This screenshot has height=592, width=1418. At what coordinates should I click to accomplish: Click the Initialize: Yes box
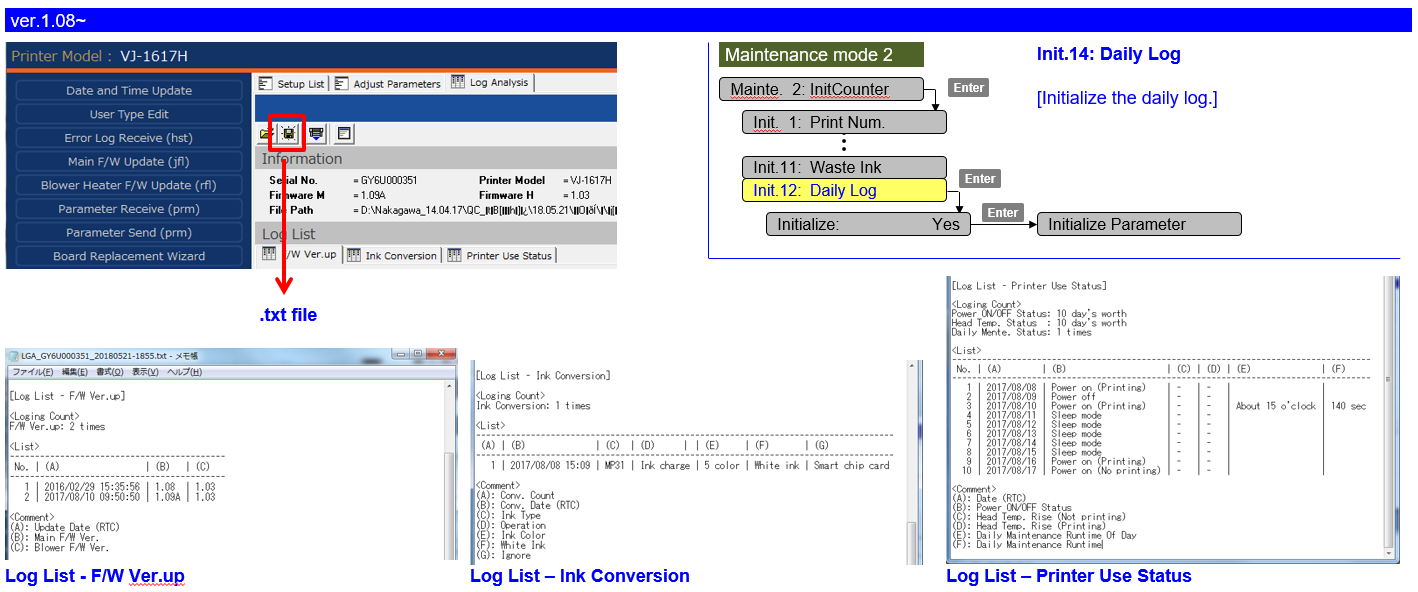coord(868,224)
